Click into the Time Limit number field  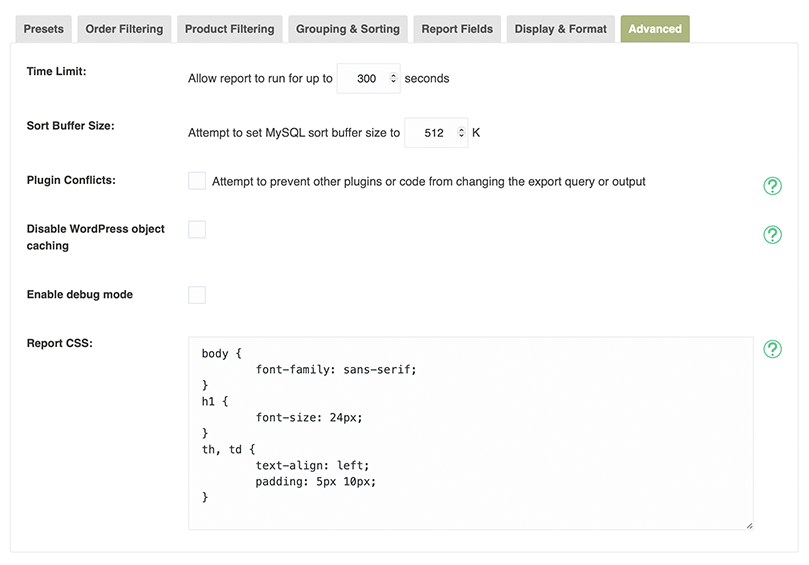pos(362,78)
